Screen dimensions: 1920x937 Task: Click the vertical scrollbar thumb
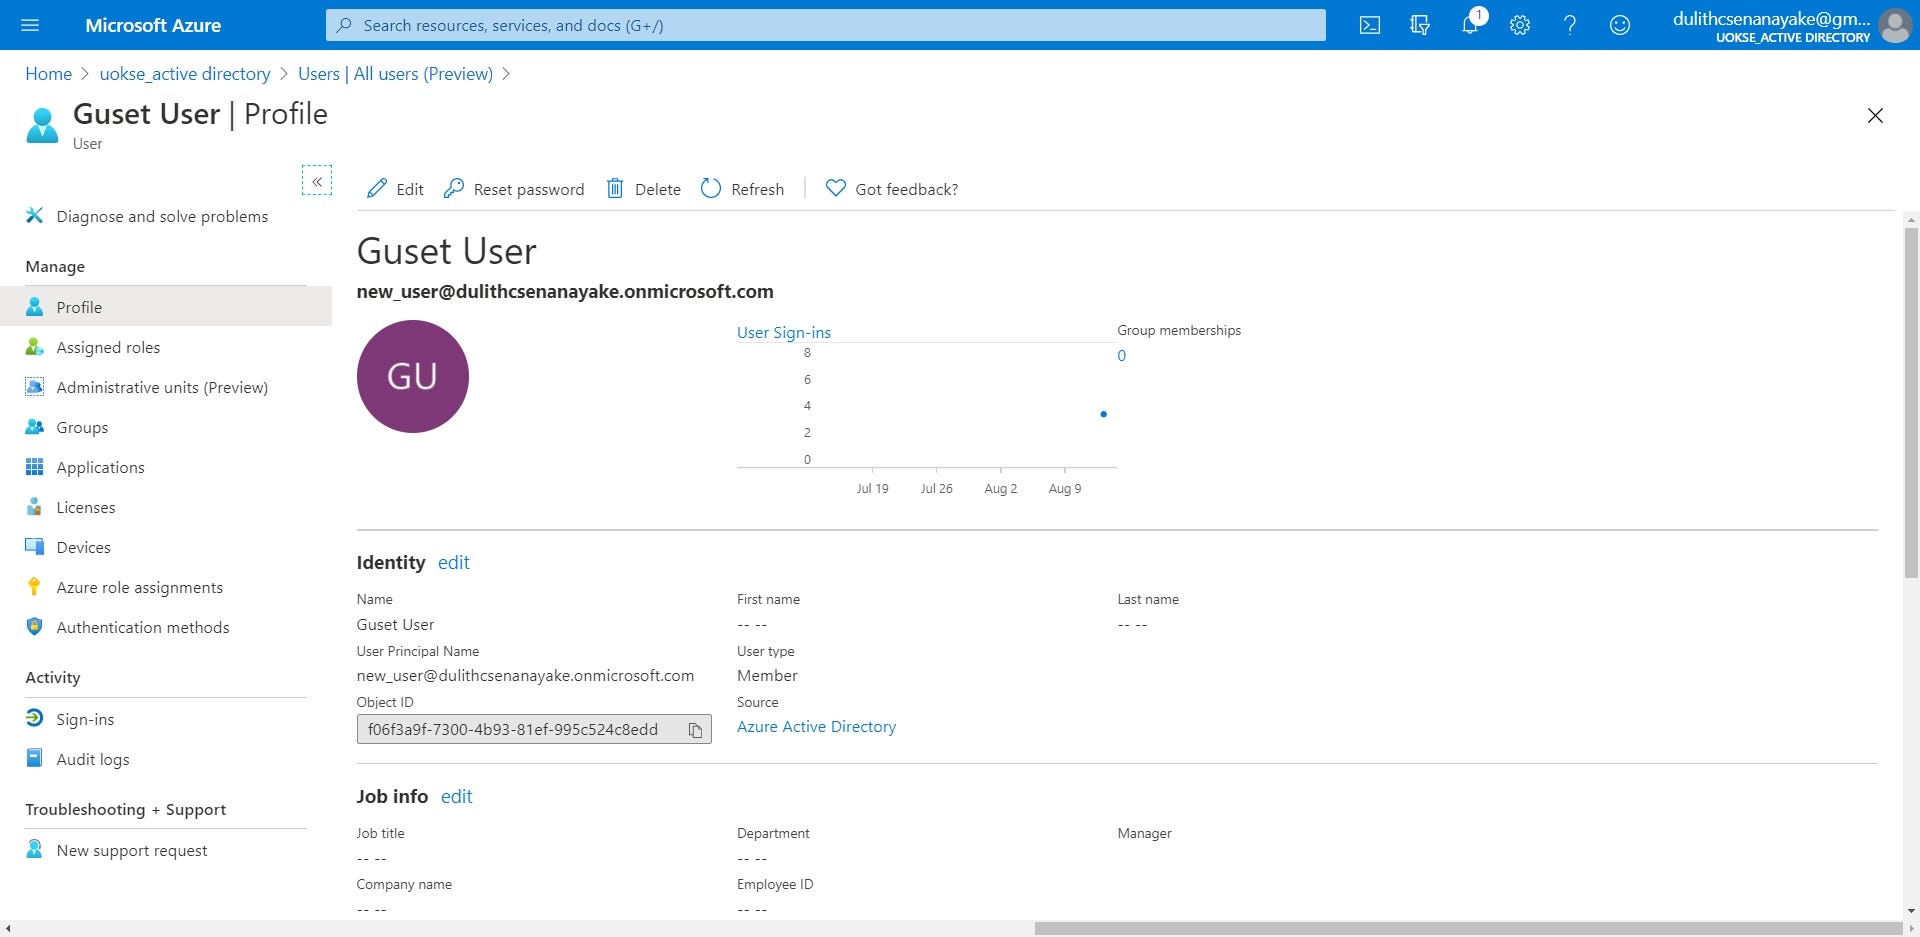(x=1911, y=402)
